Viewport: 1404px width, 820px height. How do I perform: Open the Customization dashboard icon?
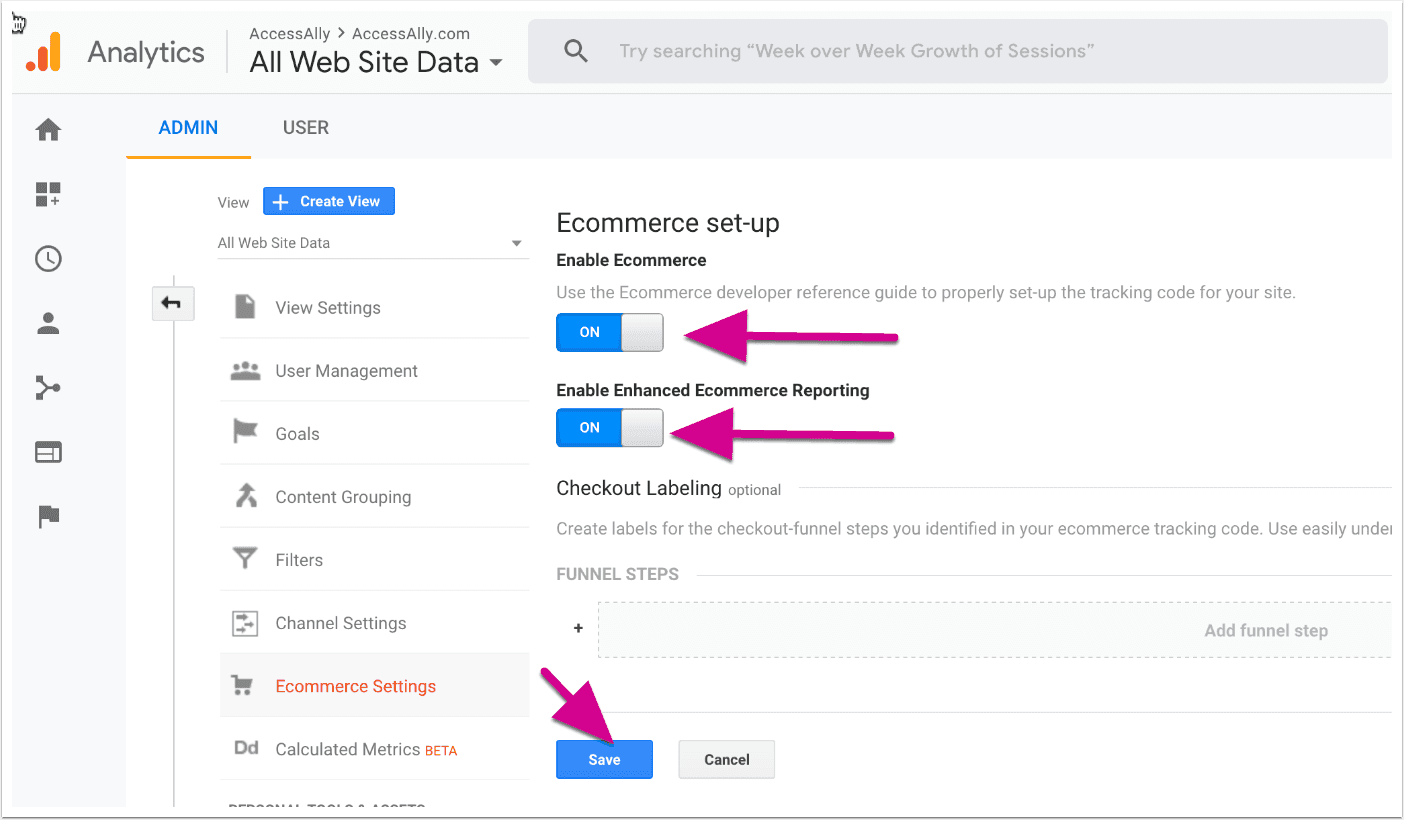[48, 194]
